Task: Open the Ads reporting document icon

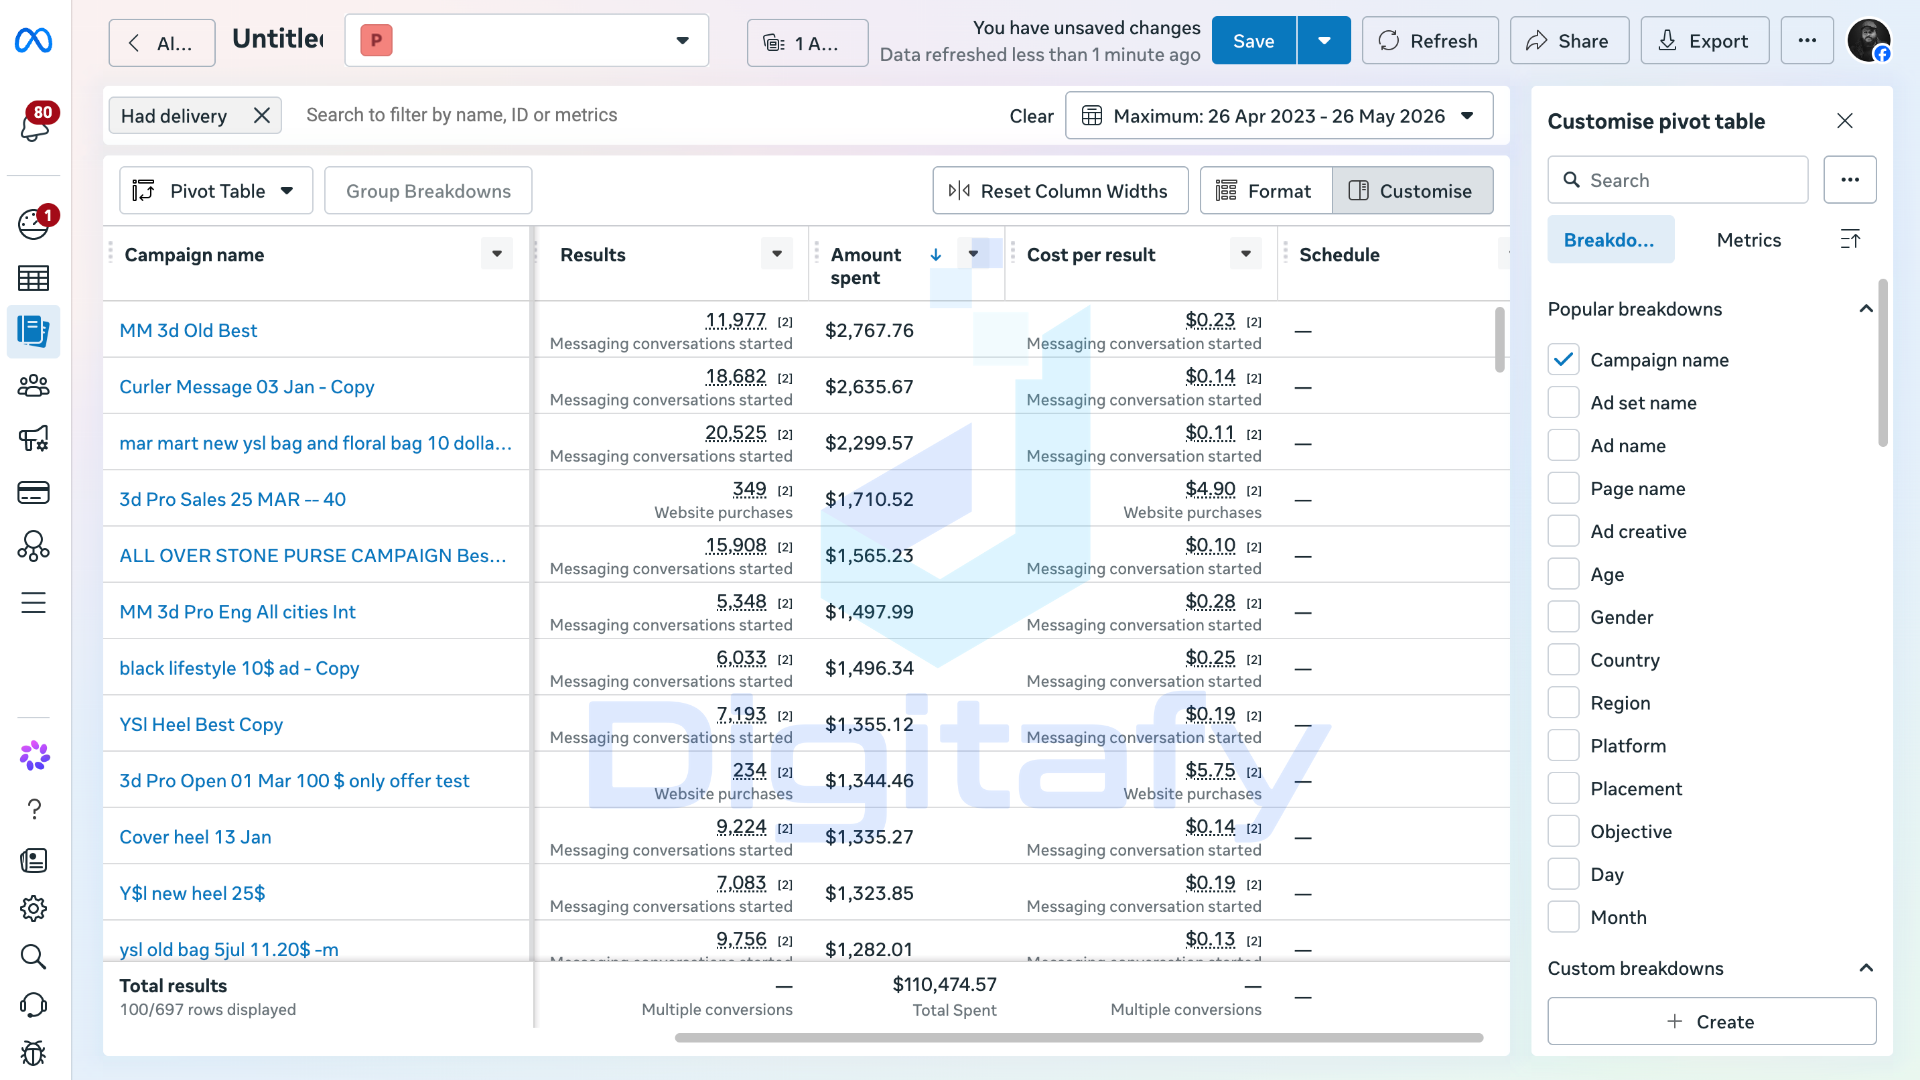Action: [34, 331]
